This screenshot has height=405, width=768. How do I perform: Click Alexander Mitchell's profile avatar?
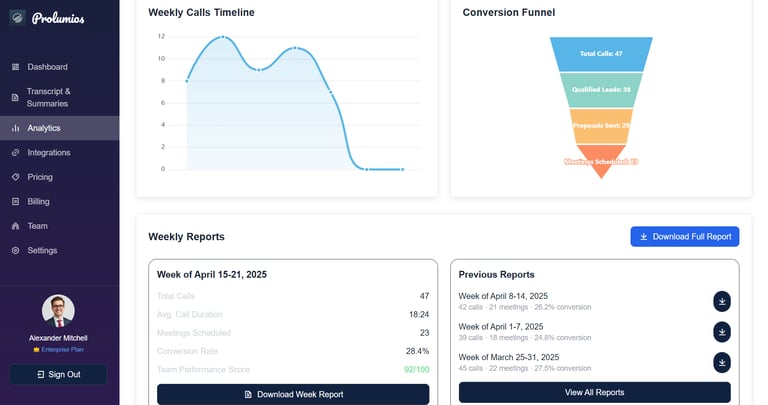click(58, 311)
